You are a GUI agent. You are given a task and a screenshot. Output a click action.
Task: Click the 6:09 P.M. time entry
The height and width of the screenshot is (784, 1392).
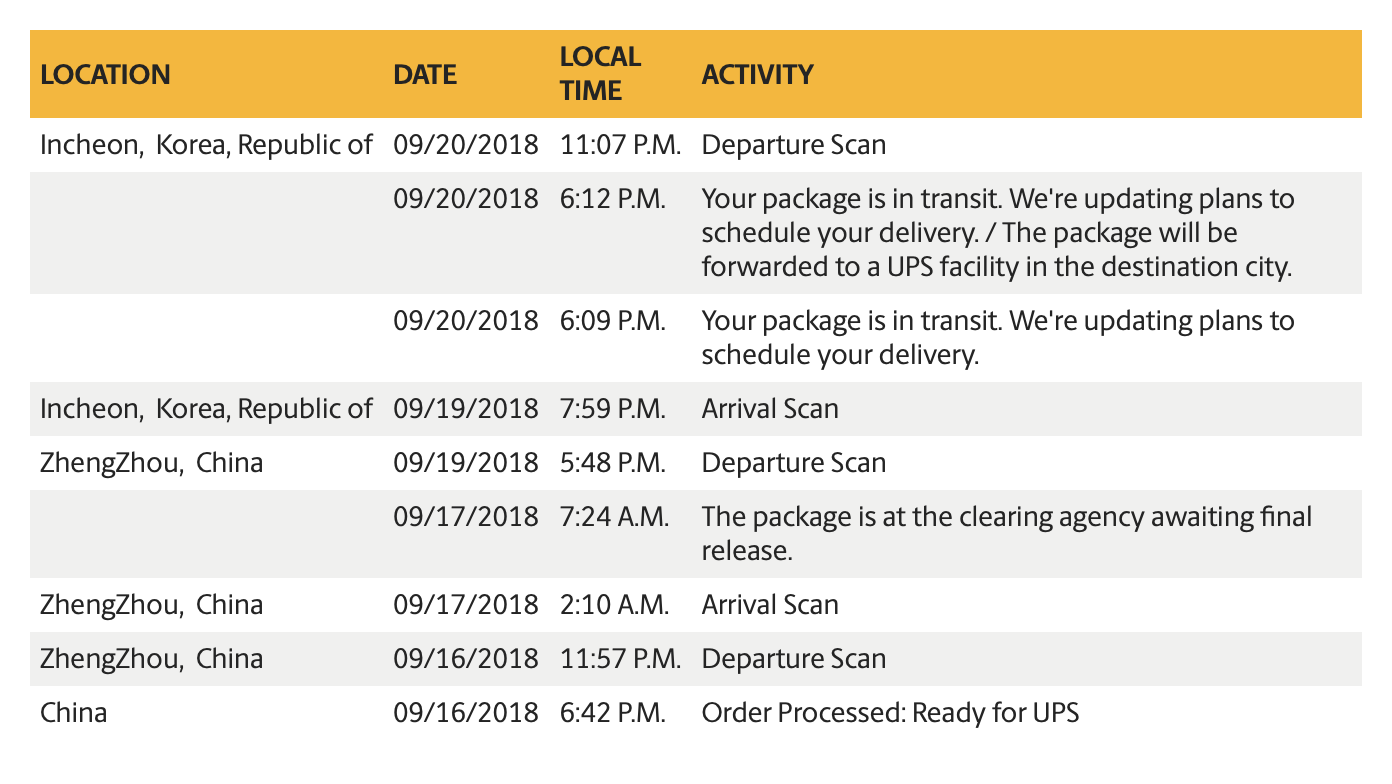pos(612,321)
